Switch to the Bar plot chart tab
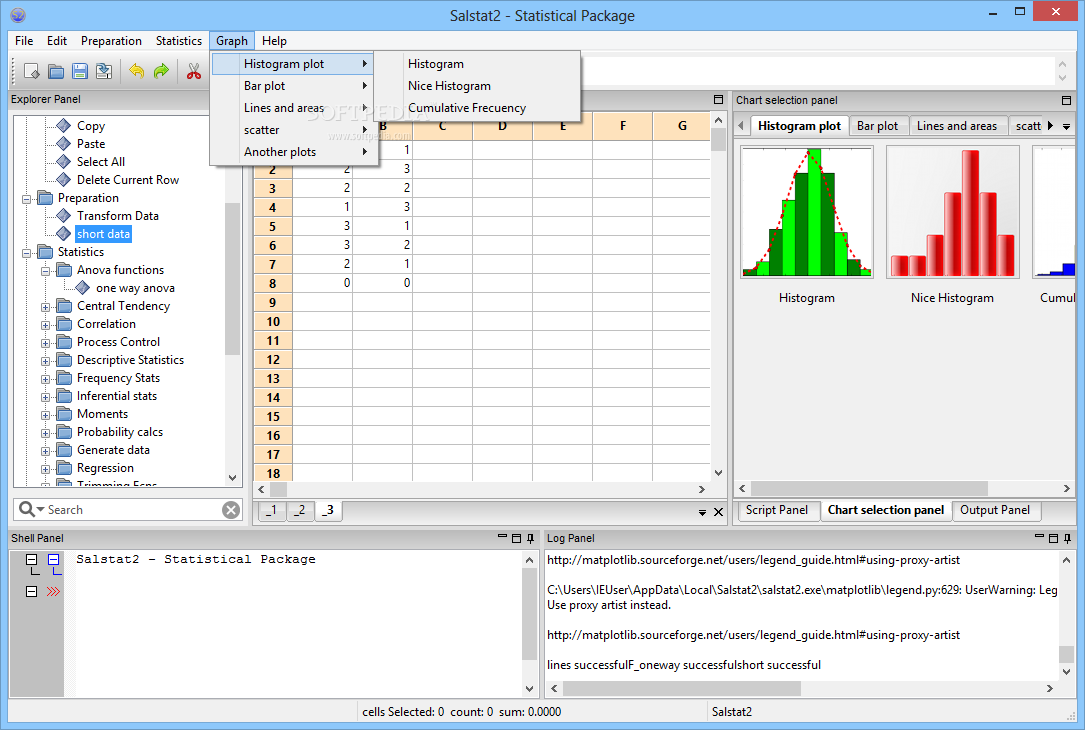The image size is (1085, 730). 877,126
